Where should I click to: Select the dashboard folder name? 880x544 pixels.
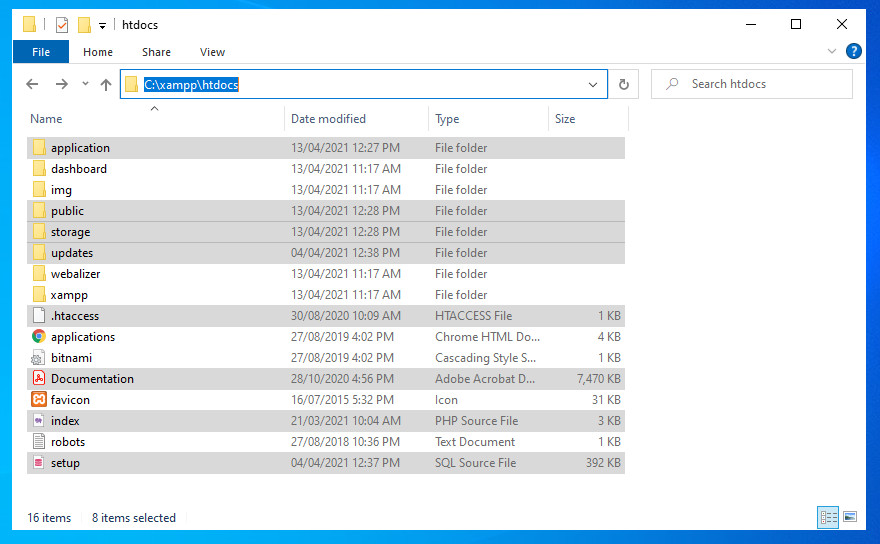tap(79, 168)
